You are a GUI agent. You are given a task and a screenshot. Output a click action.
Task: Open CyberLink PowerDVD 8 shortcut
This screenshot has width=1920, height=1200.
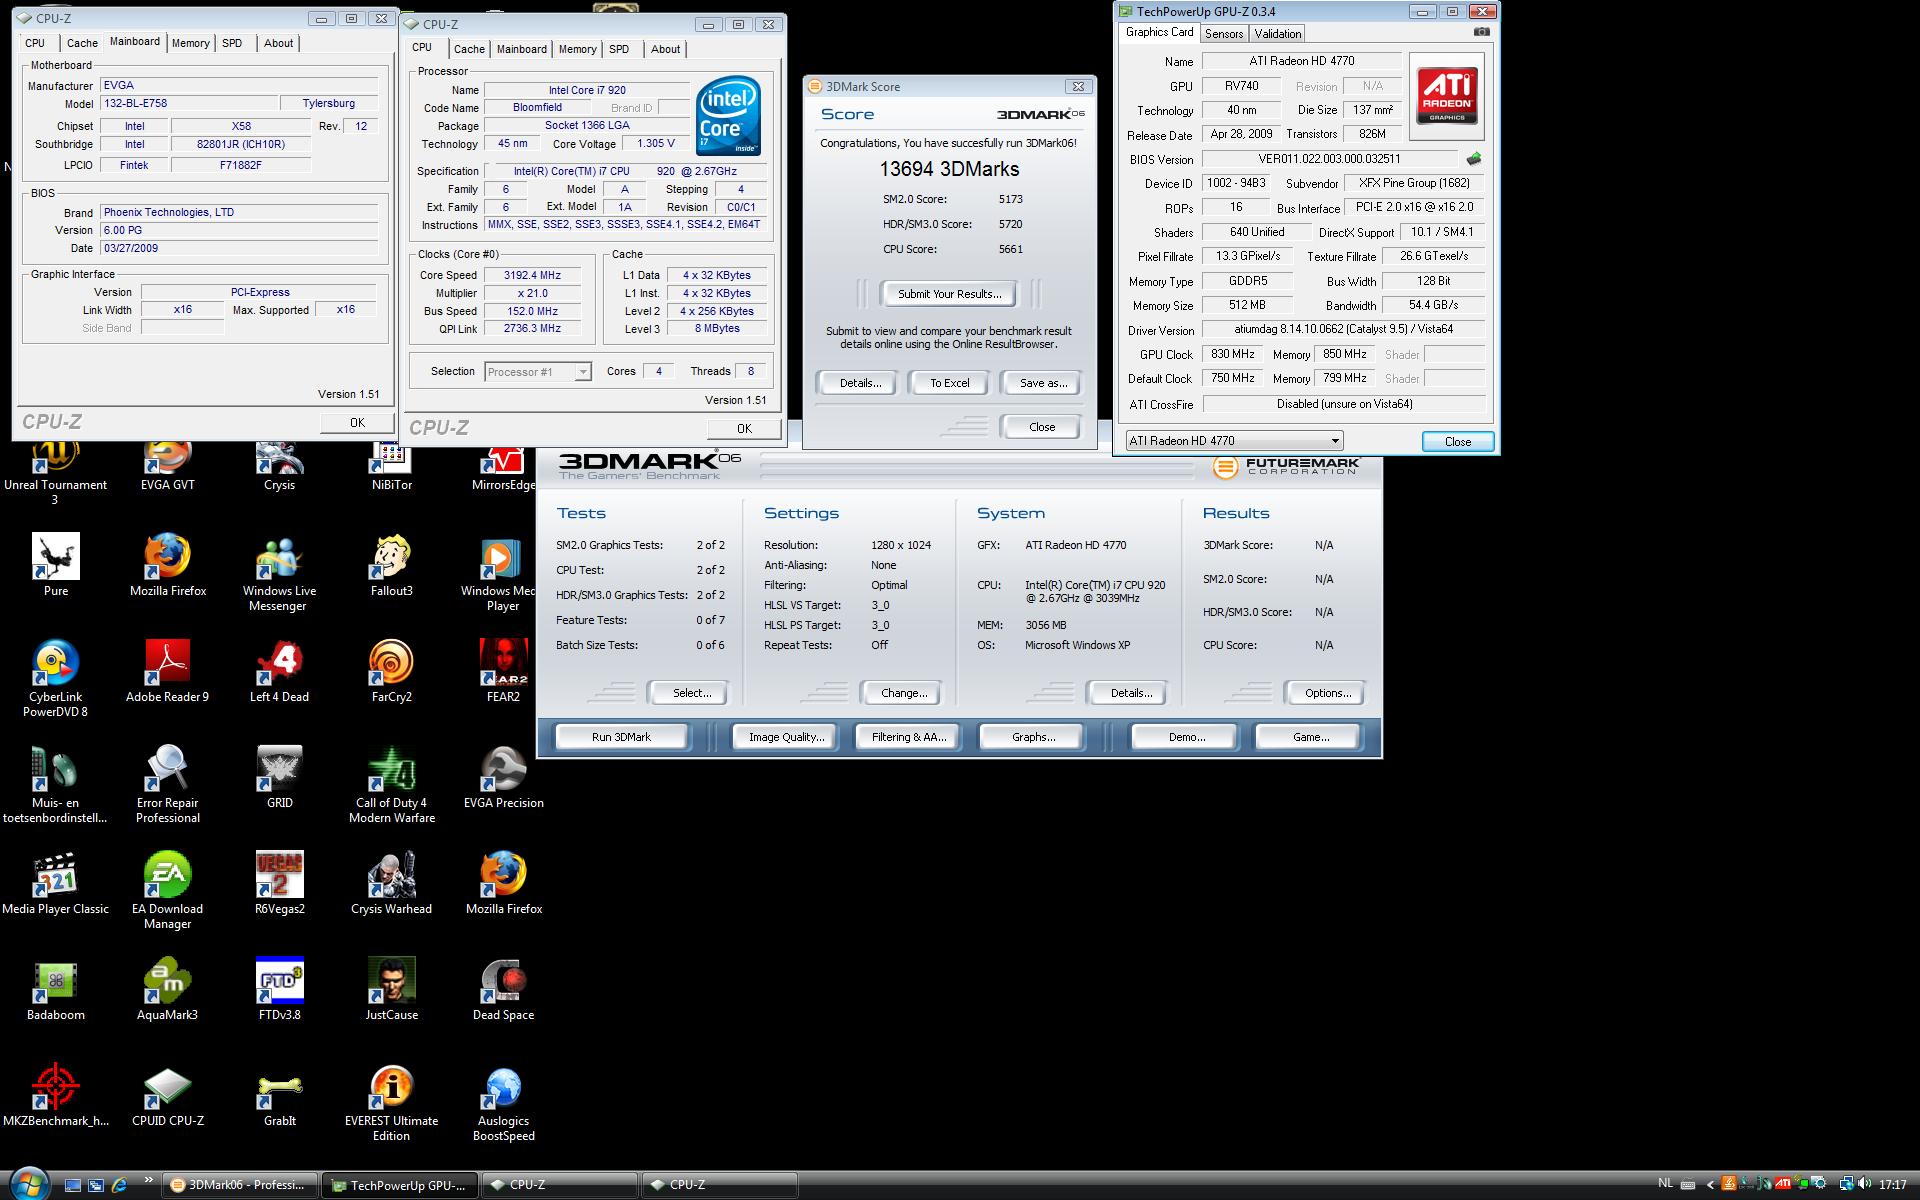[x=56, y=678]
